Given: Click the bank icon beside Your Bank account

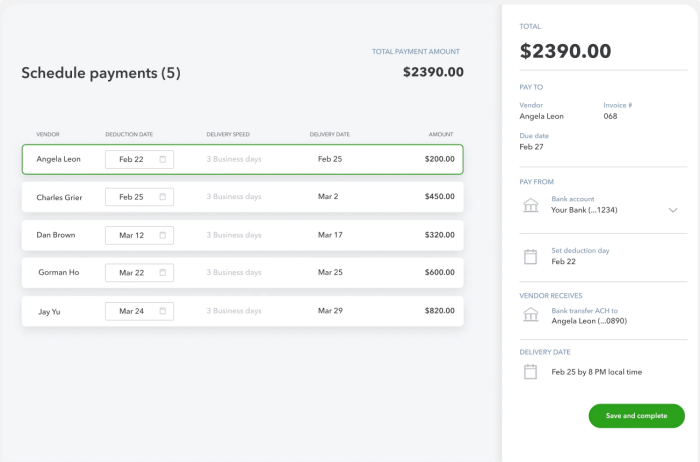Looking at the screenshot, I should tap(531, 205).
